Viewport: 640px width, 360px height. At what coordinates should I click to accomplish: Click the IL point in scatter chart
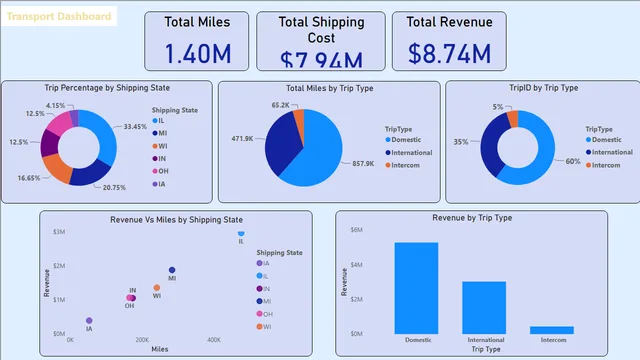(241, 233)
